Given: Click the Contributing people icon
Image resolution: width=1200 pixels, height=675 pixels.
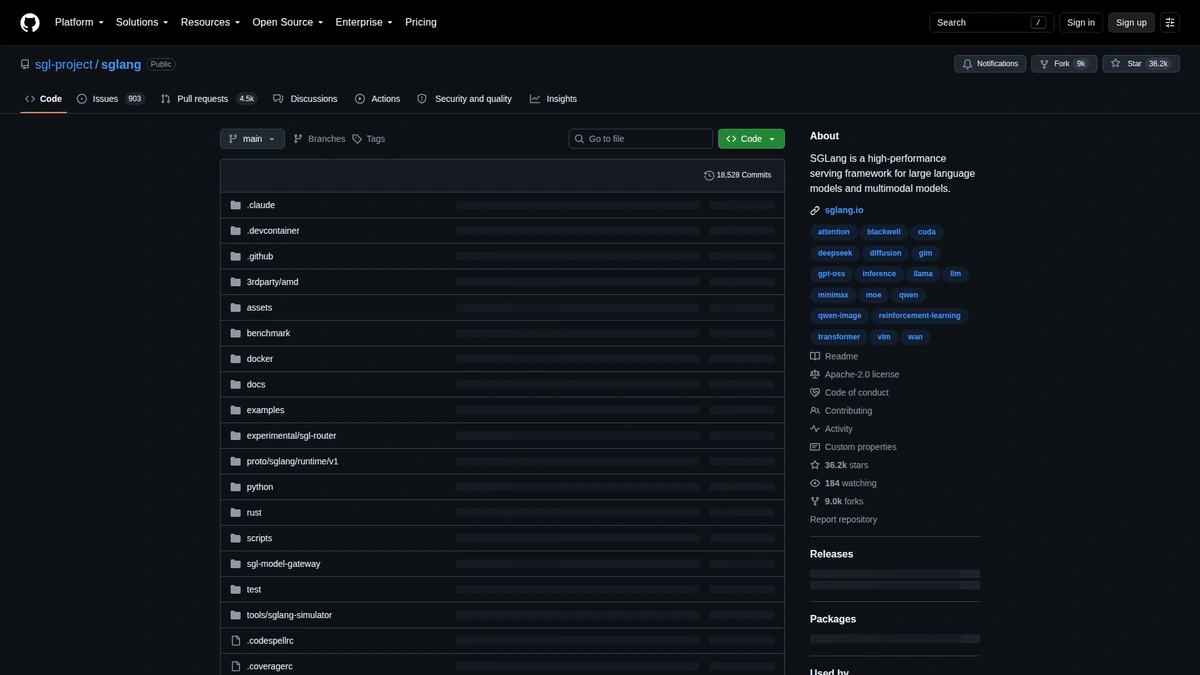Looking at the screenshot, I should coord(815,411).
